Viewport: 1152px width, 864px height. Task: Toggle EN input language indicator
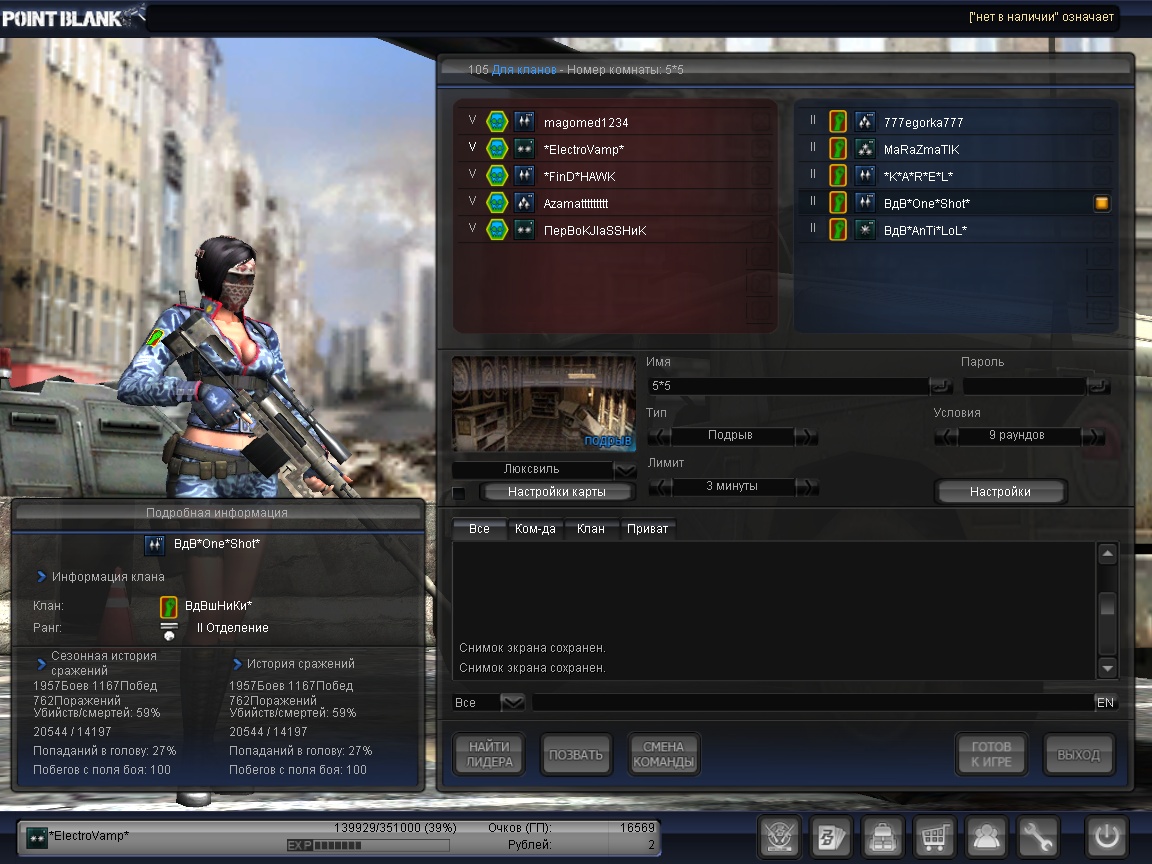click(1105, 702)
